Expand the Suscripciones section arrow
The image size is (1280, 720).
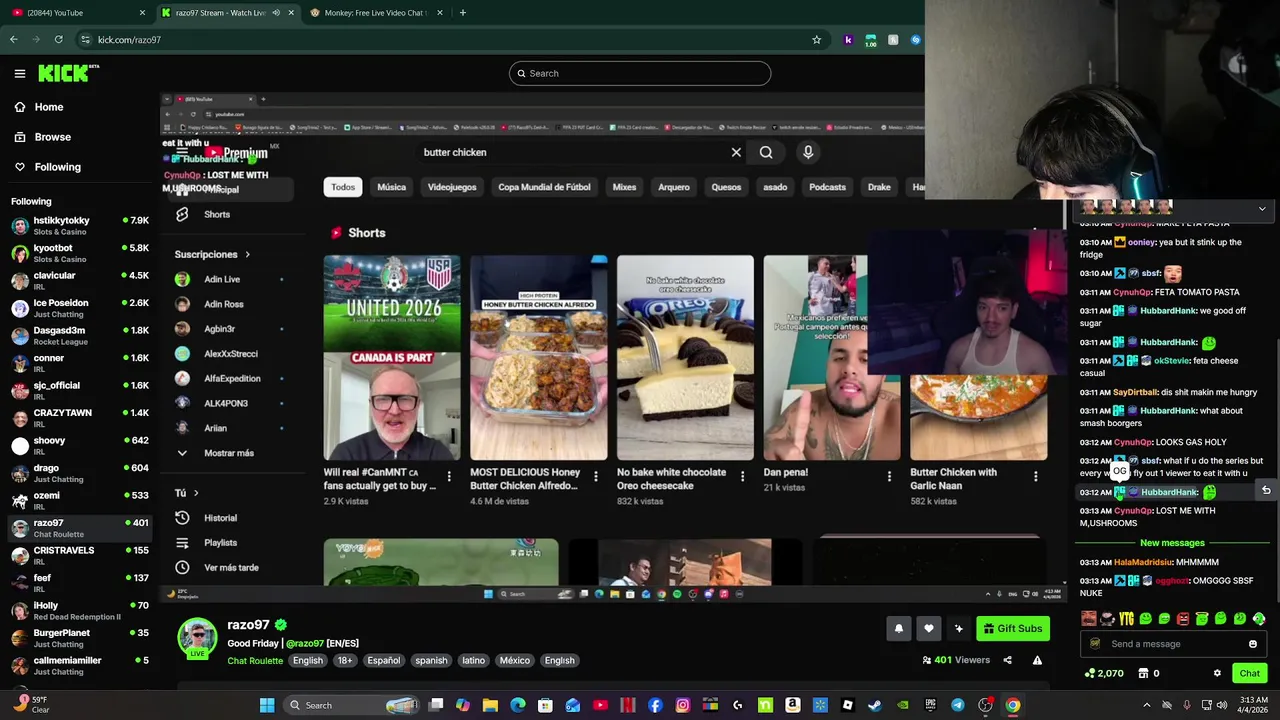247,254
